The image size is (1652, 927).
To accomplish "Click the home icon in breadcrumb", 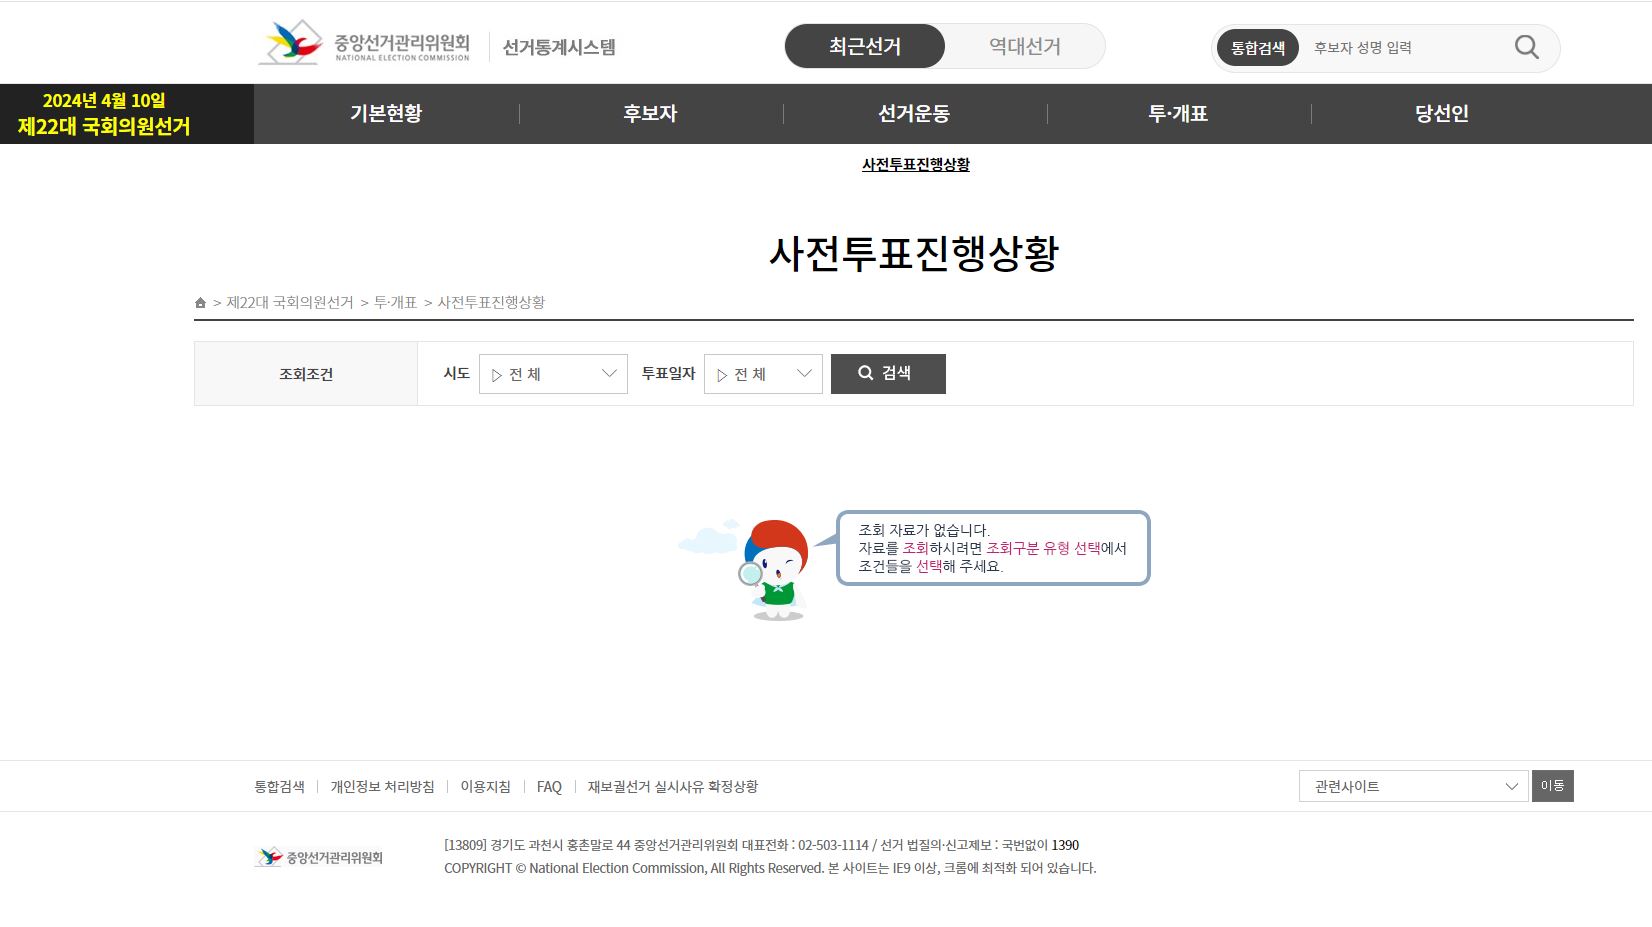I will [199, 302].
